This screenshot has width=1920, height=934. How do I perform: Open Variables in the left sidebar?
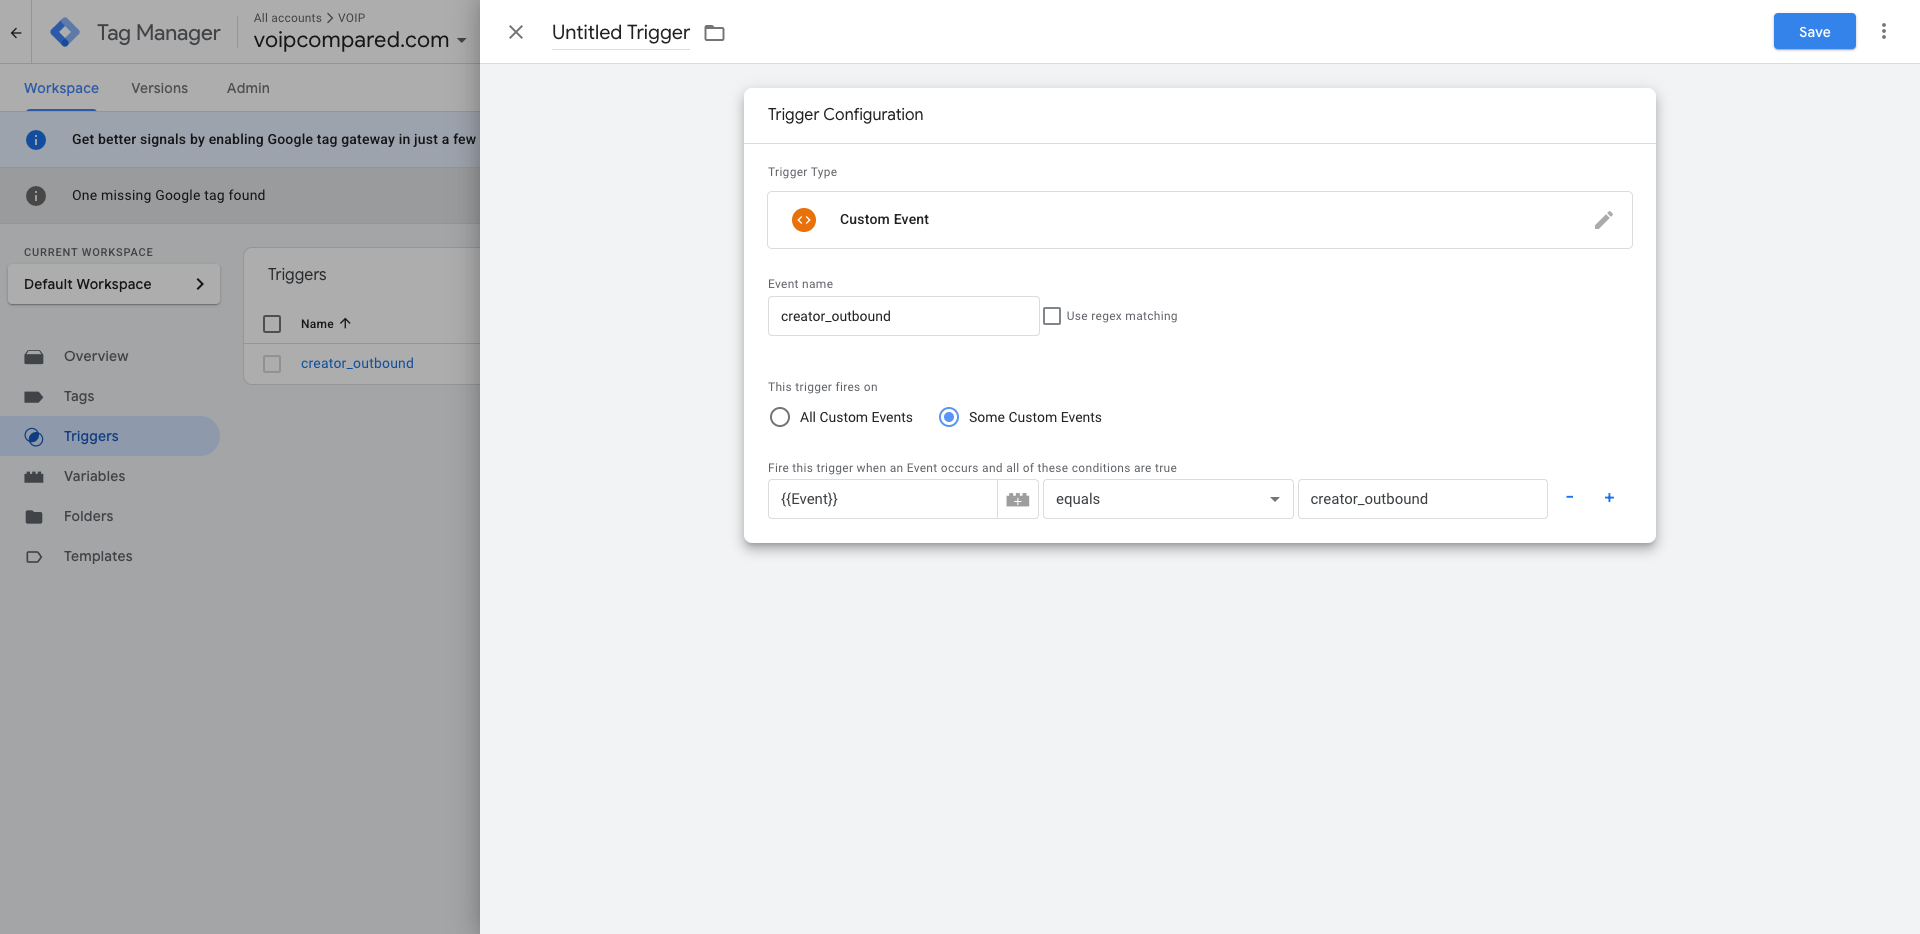point(94,476)
